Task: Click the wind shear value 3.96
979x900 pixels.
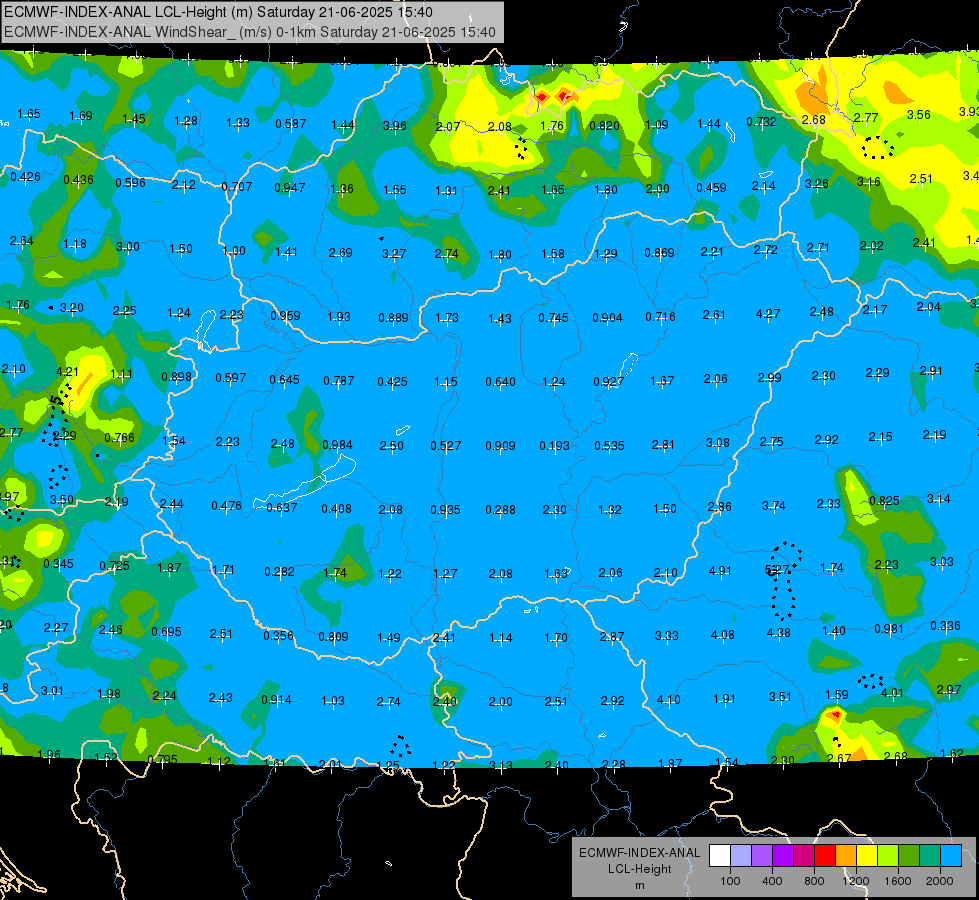Action: coord(395,126)
